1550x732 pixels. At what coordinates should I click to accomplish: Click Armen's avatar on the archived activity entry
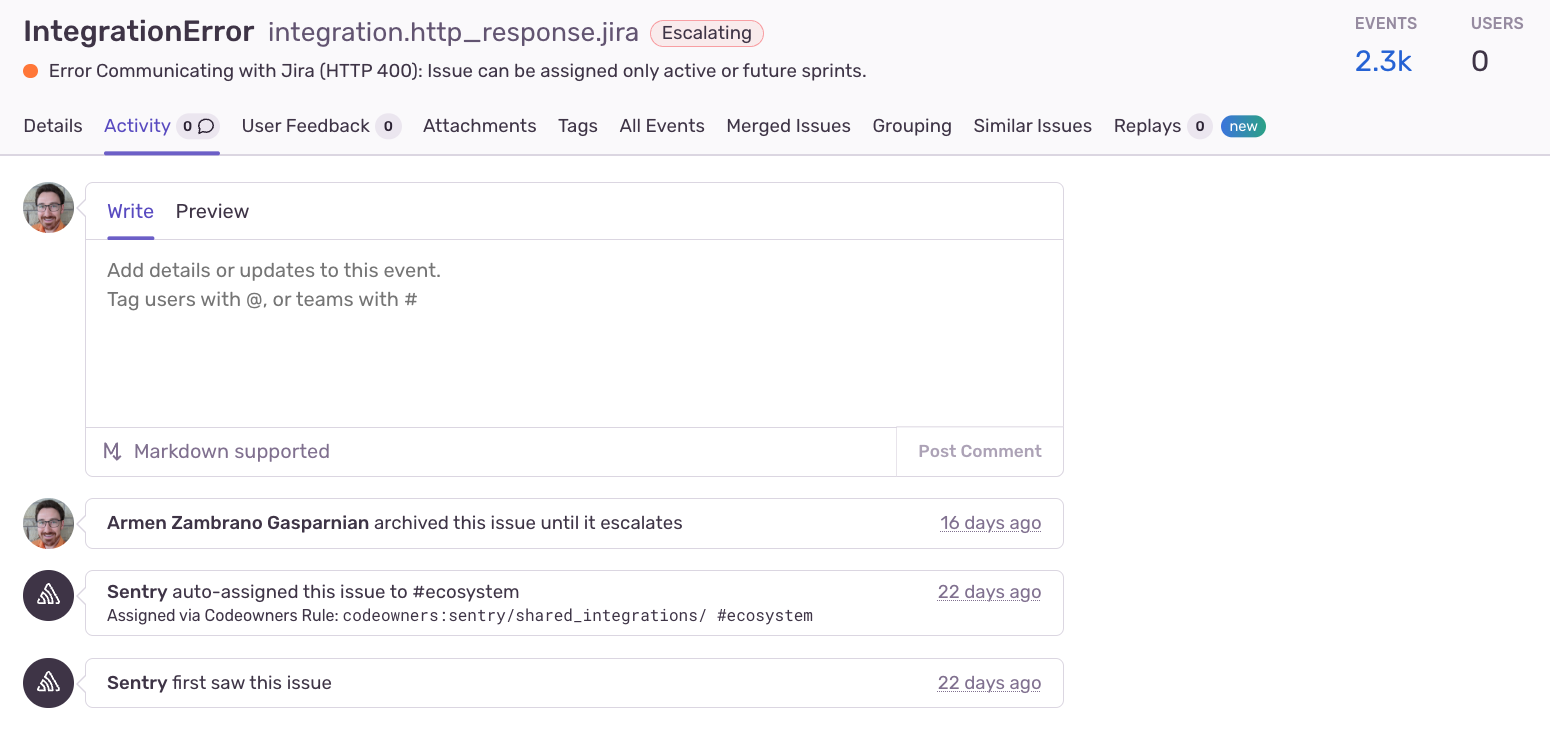(47, 522)
